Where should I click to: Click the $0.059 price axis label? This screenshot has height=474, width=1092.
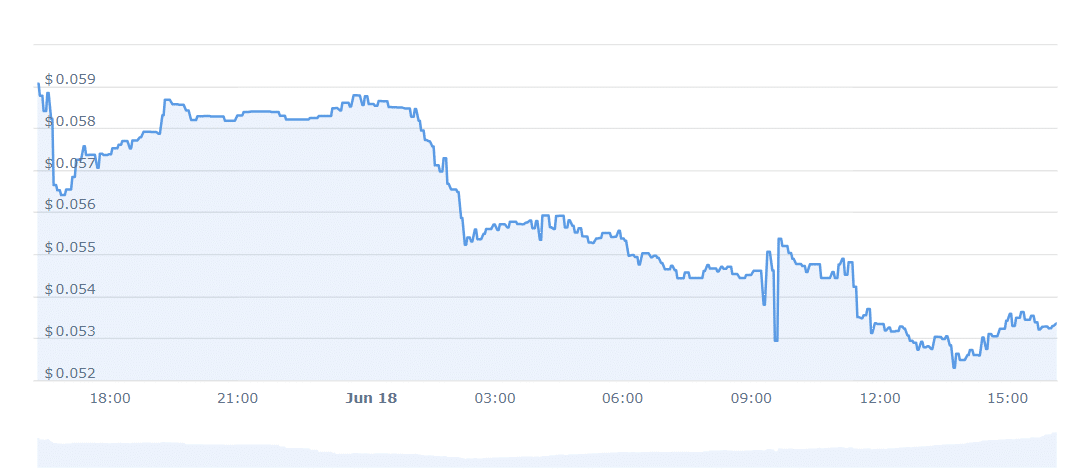[x=70, y=80]
